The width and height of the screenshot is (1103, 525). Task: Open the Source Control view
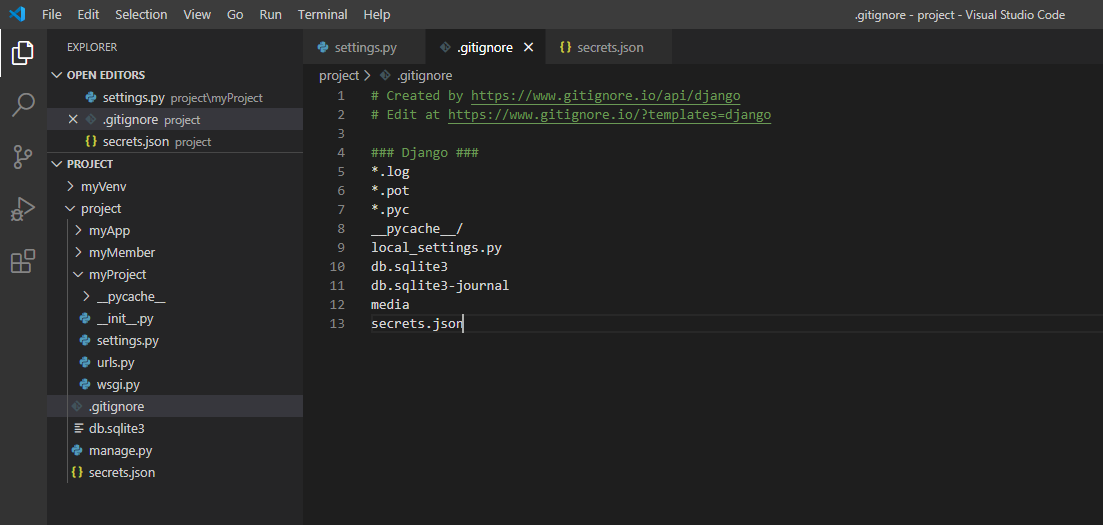pyautogui.click(x=23, y=157)
